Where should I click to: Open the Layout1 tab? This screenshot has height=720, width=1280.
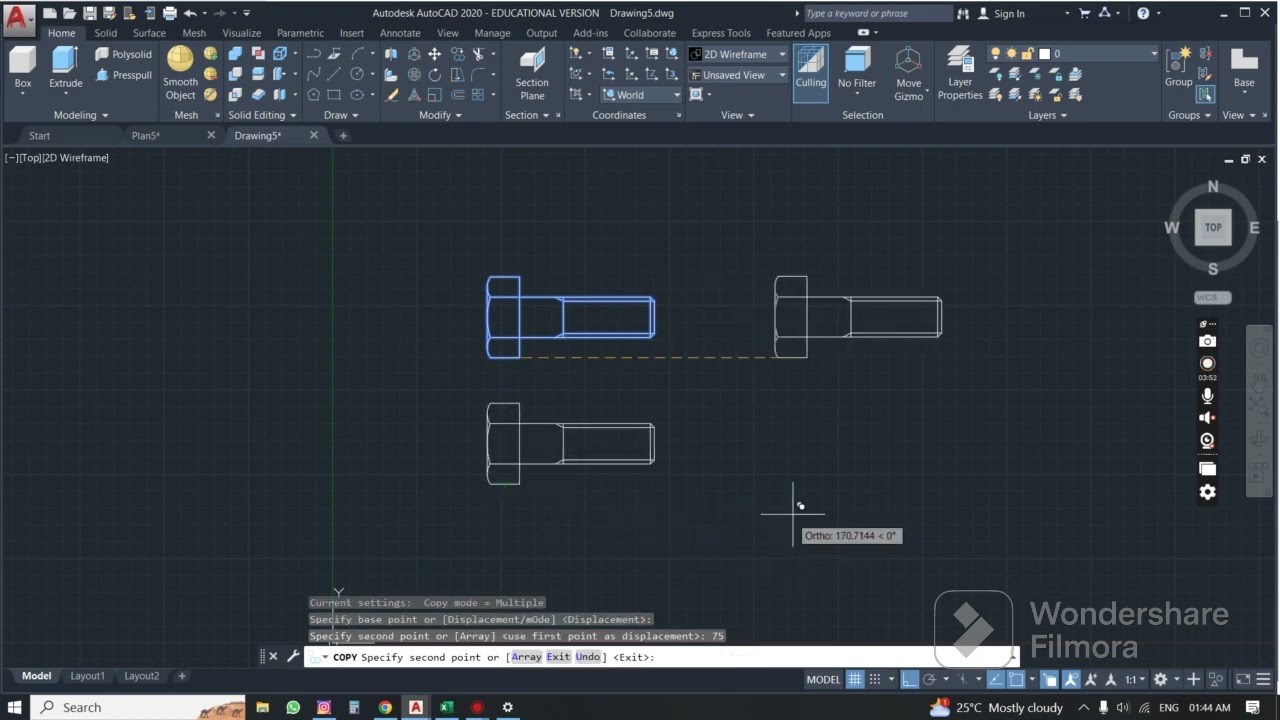point(87,676)
